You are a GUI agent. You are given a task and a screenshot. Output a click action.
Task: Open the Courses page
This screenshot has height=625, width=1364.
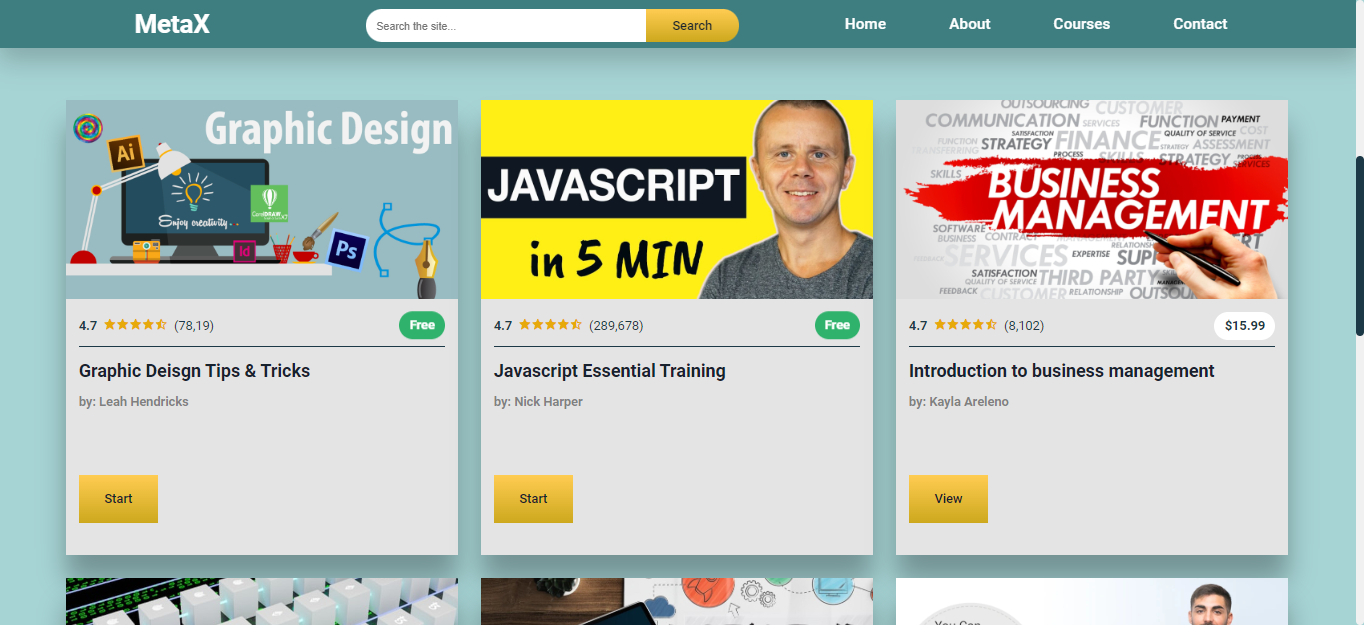pyautogui.click(x=1081, y=23)
